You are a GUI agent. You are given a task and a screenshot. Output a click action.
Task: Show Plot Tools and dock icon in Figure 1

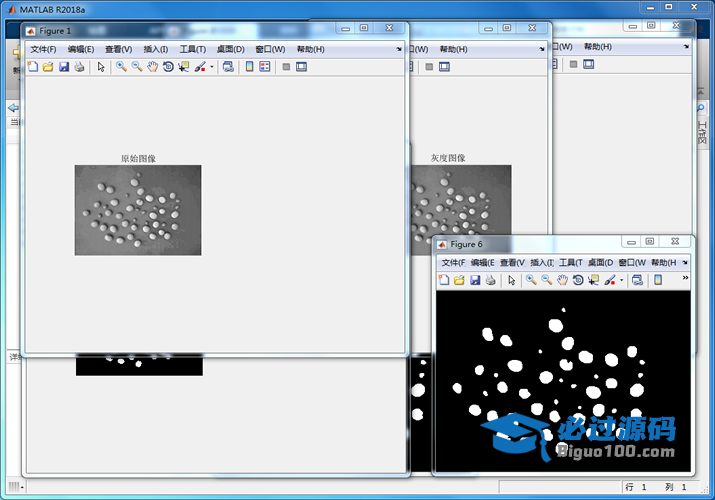click(301, 67)
